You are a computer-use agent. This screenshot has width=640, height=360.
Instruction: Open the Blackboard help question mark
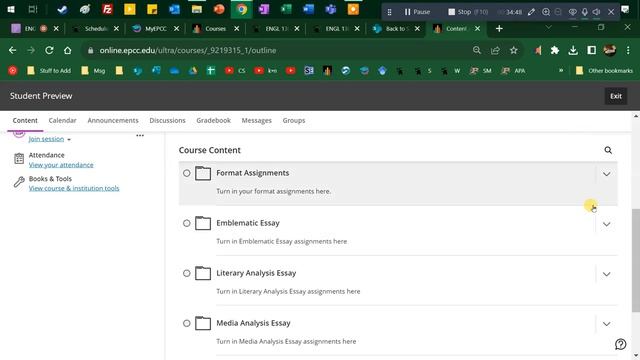[x=620, y=344]
